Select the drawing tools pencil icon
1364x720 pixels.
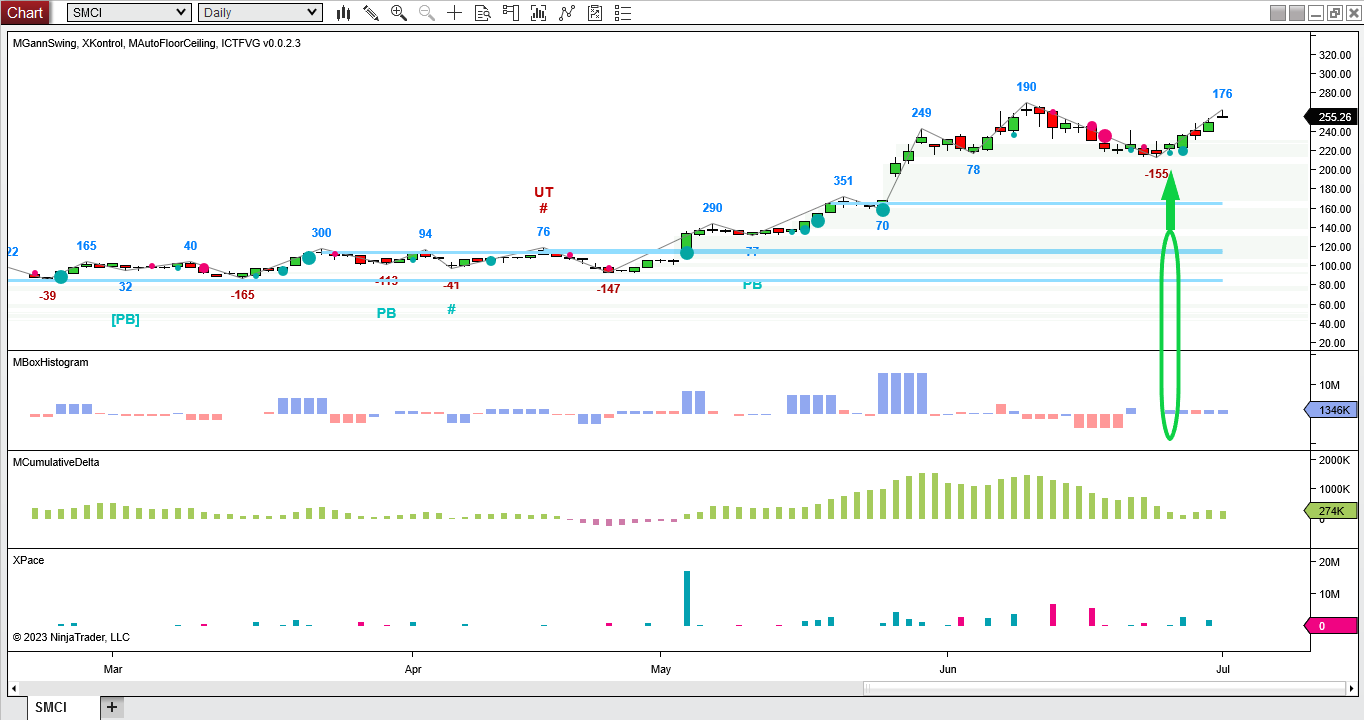371,13
